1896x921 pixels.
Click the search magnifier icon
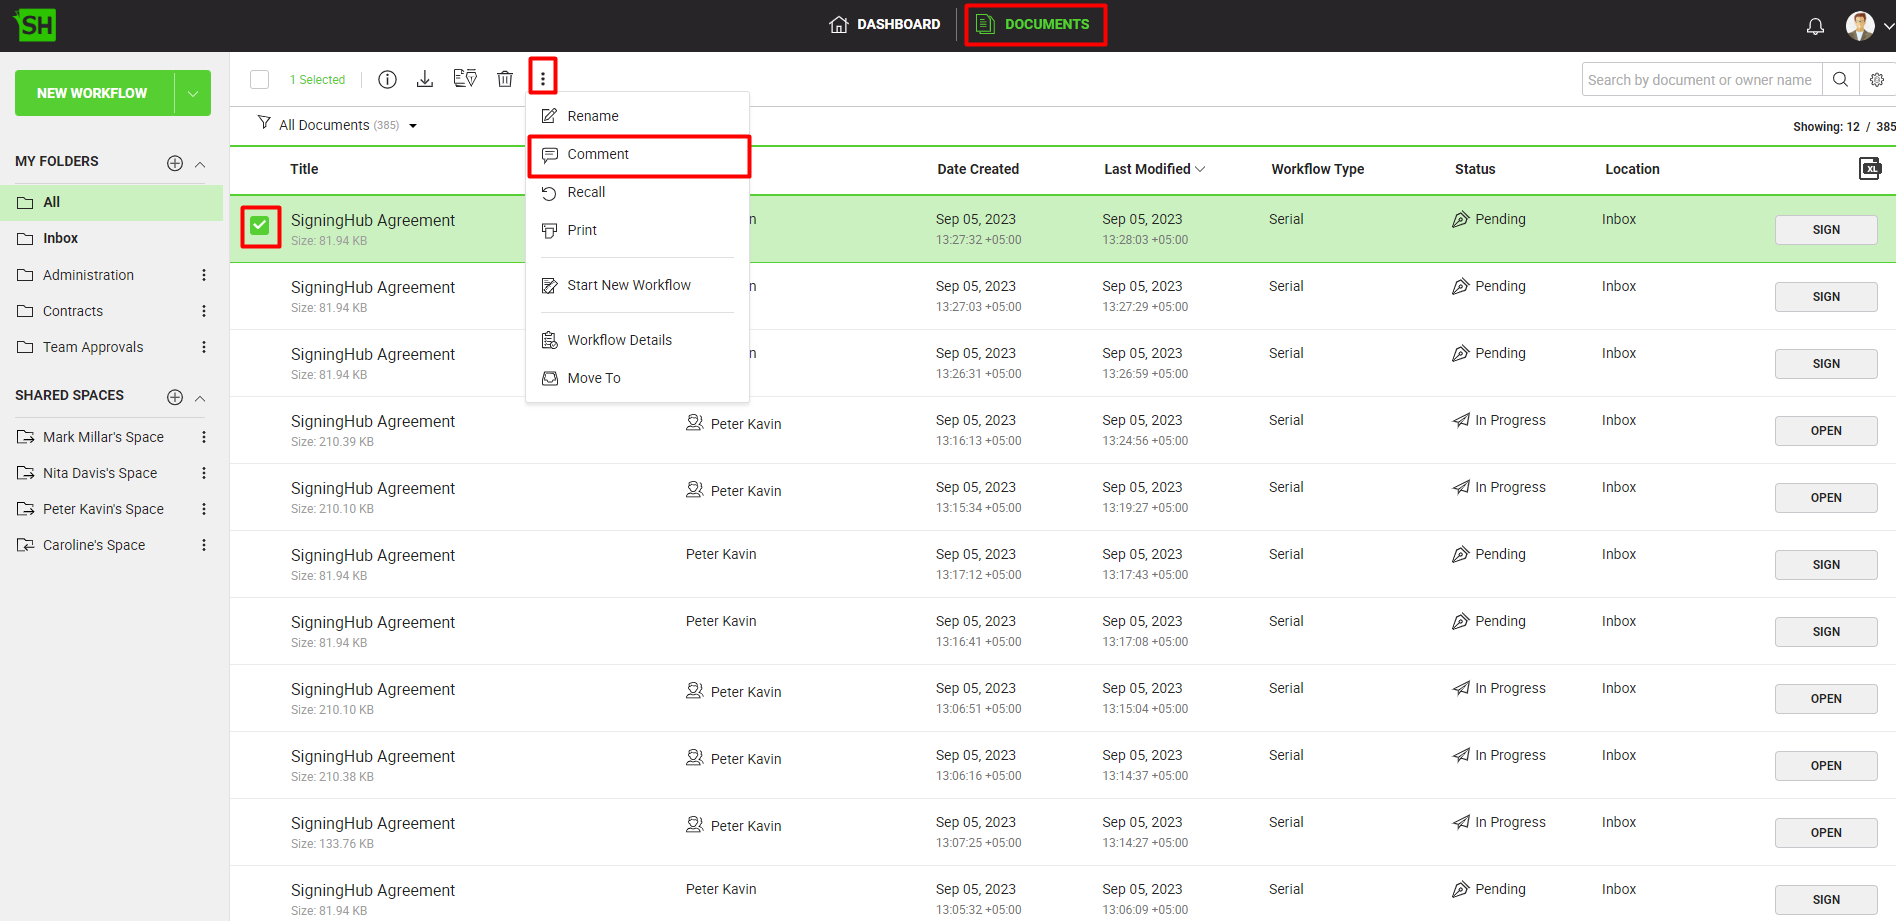1840,80
